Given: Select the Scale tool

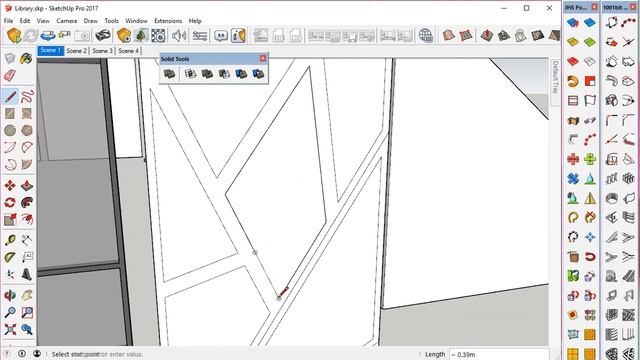Looking at the screenshot, I should click(x=10, y=220).
